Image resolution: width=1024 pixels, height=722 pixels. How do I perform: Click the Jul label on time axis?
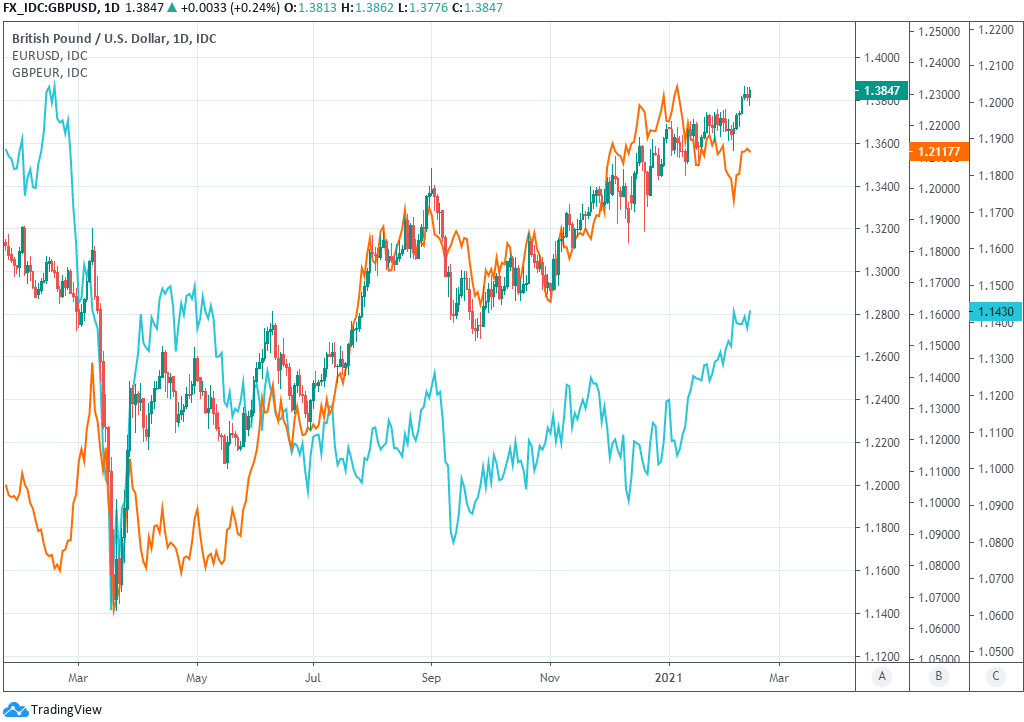tap(314, 677)
